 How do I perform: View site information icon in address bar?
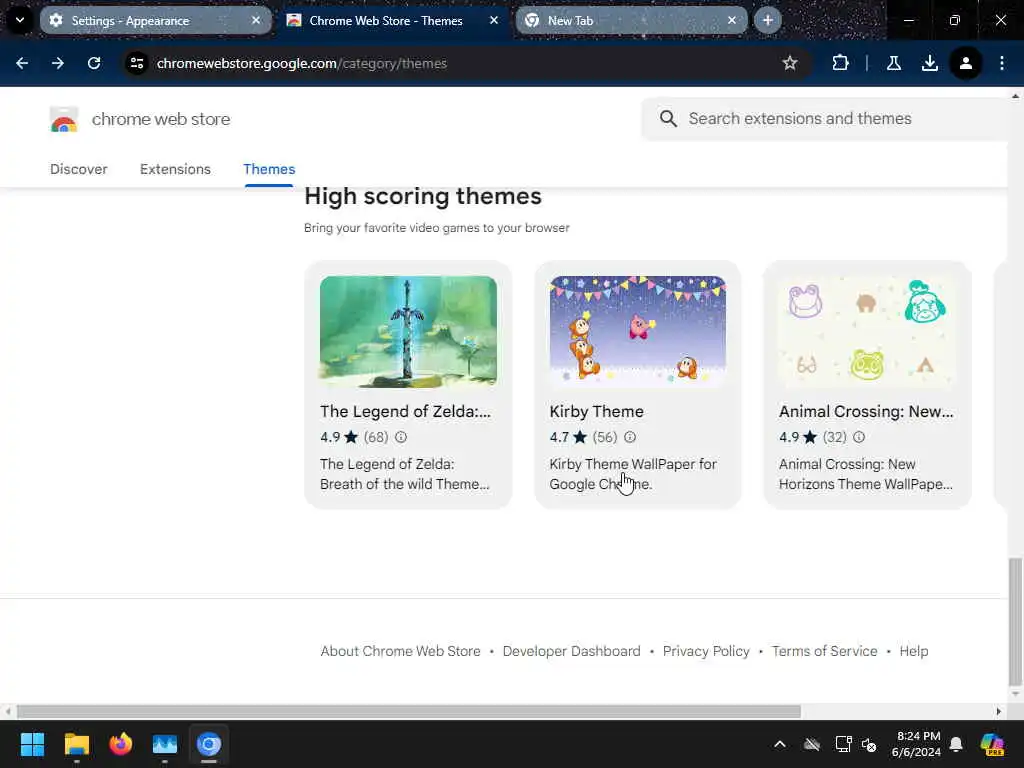[136, 63]
